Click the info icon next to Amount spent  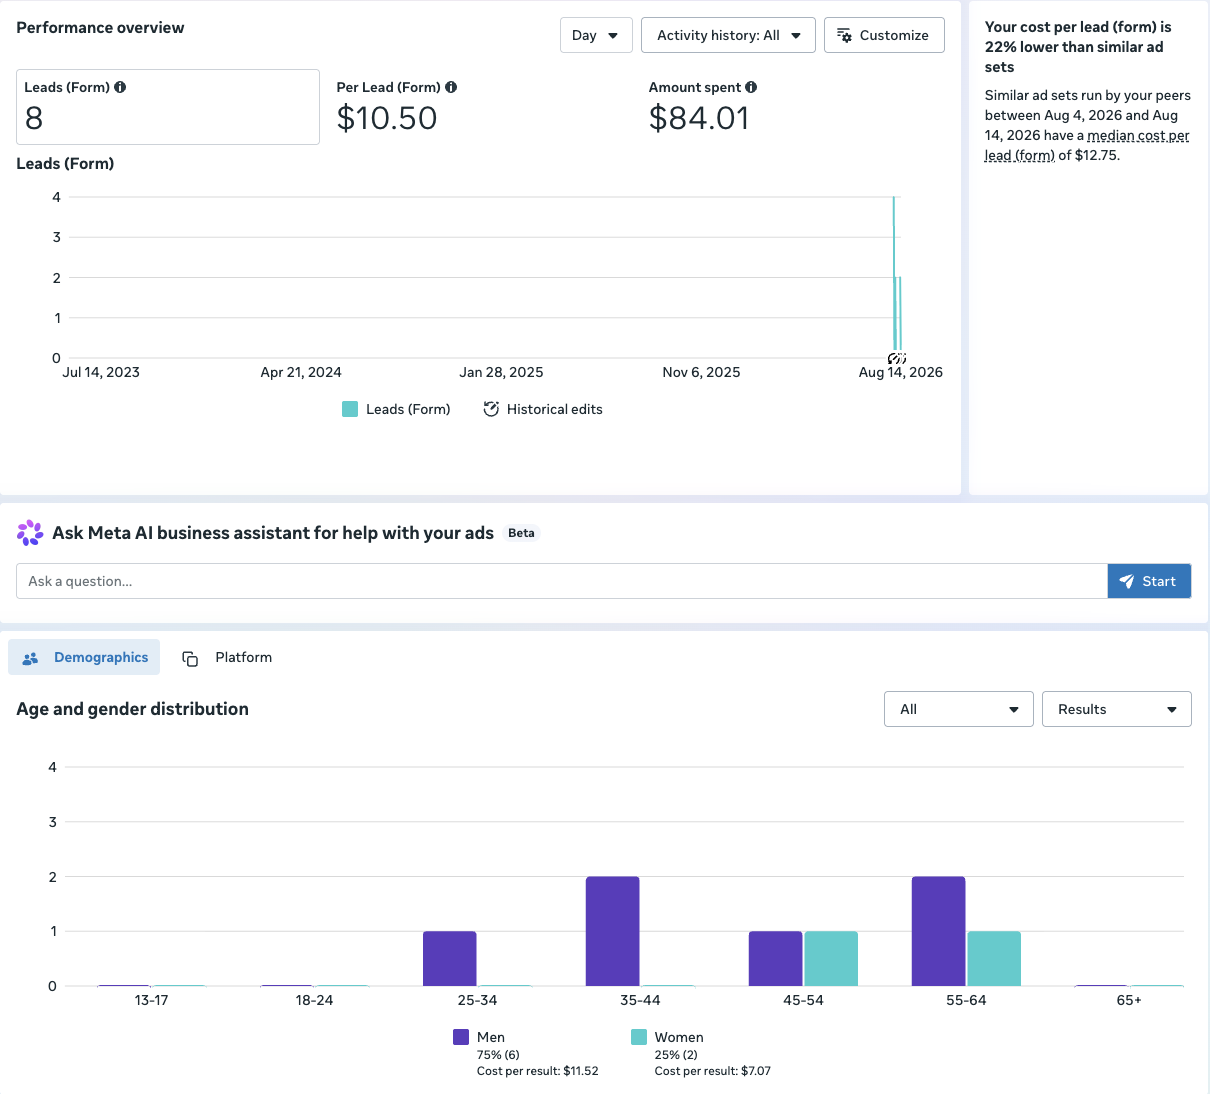click(x=751, y=87)
